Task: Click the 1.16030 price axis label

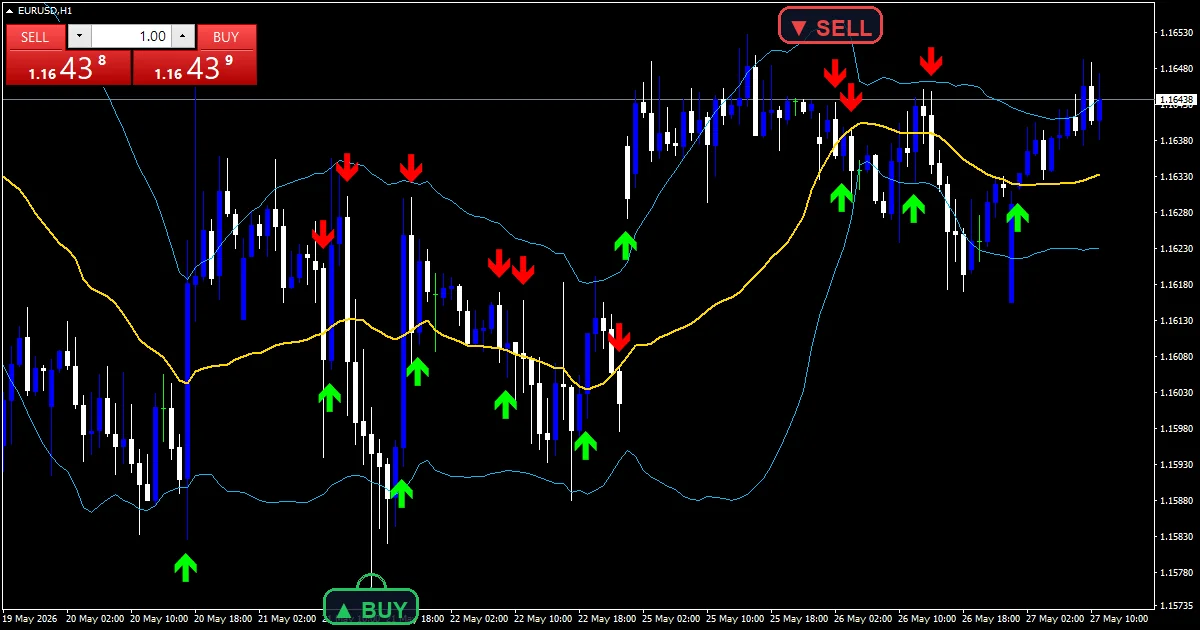Action: 1176,393
